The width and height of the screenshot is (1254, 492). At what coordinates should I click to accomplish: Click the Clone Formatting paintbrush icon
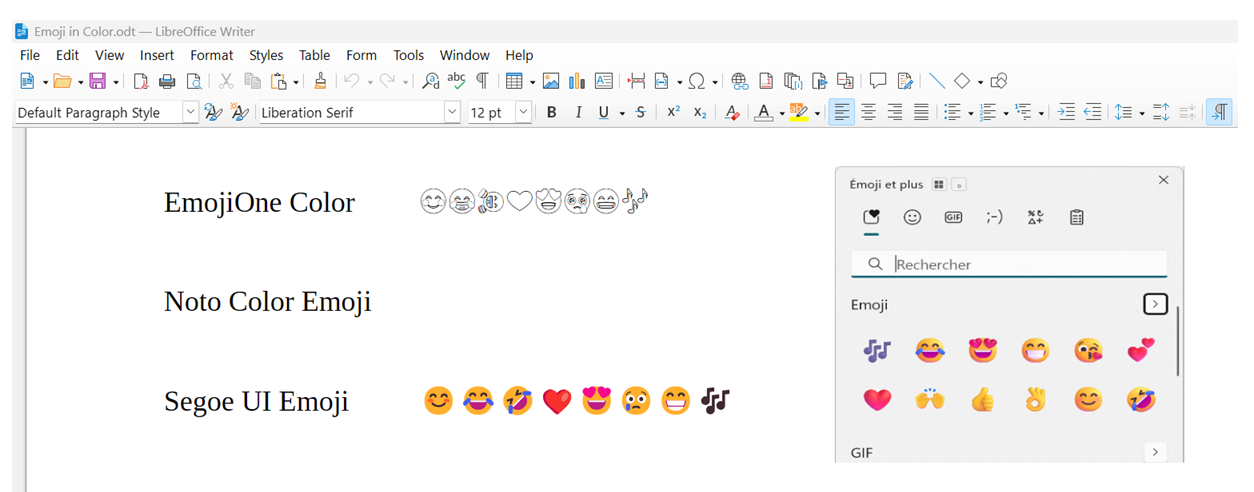point(320,82)
